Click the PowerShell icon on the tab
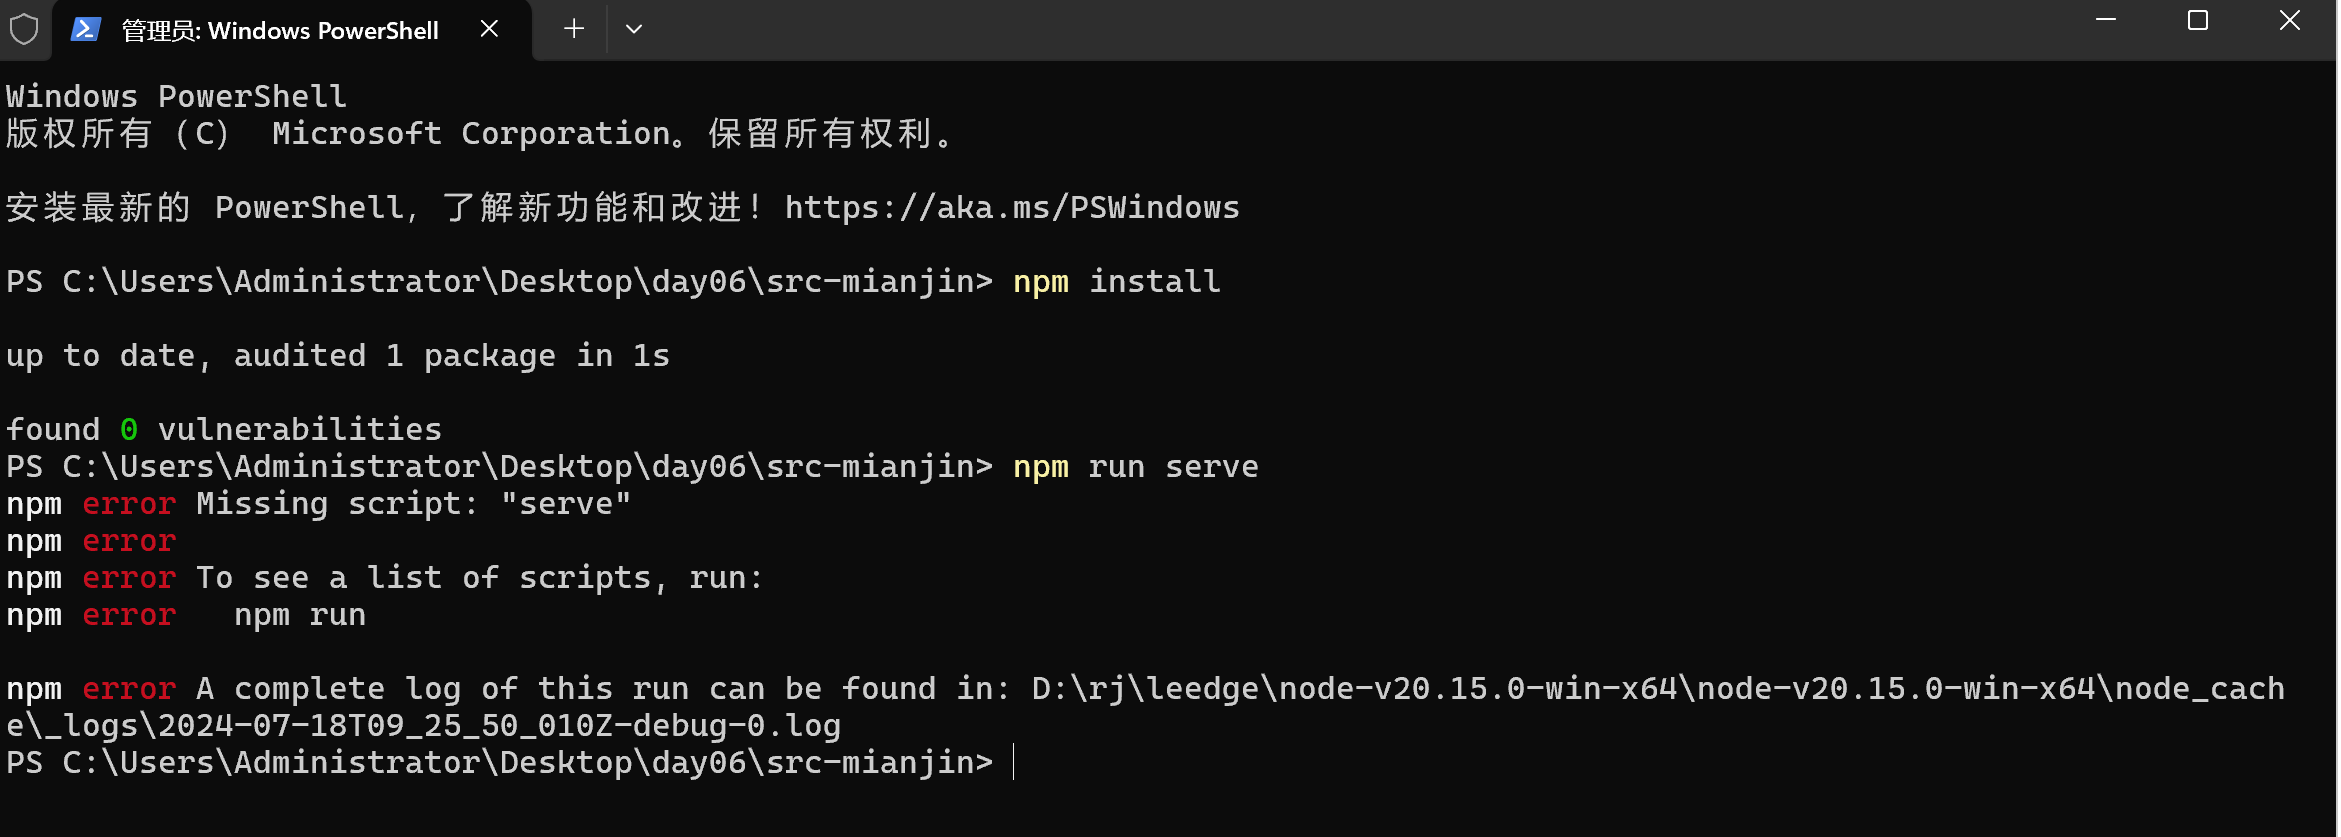Viewport: 2341px width, 837px height. (x=86, y=30)
